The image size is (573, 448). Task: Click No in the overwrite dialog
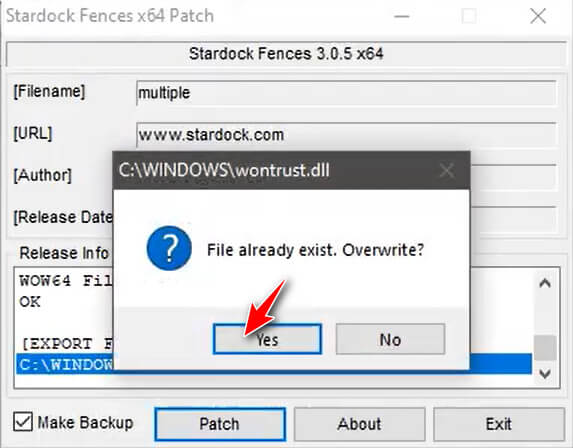(390, 339)
